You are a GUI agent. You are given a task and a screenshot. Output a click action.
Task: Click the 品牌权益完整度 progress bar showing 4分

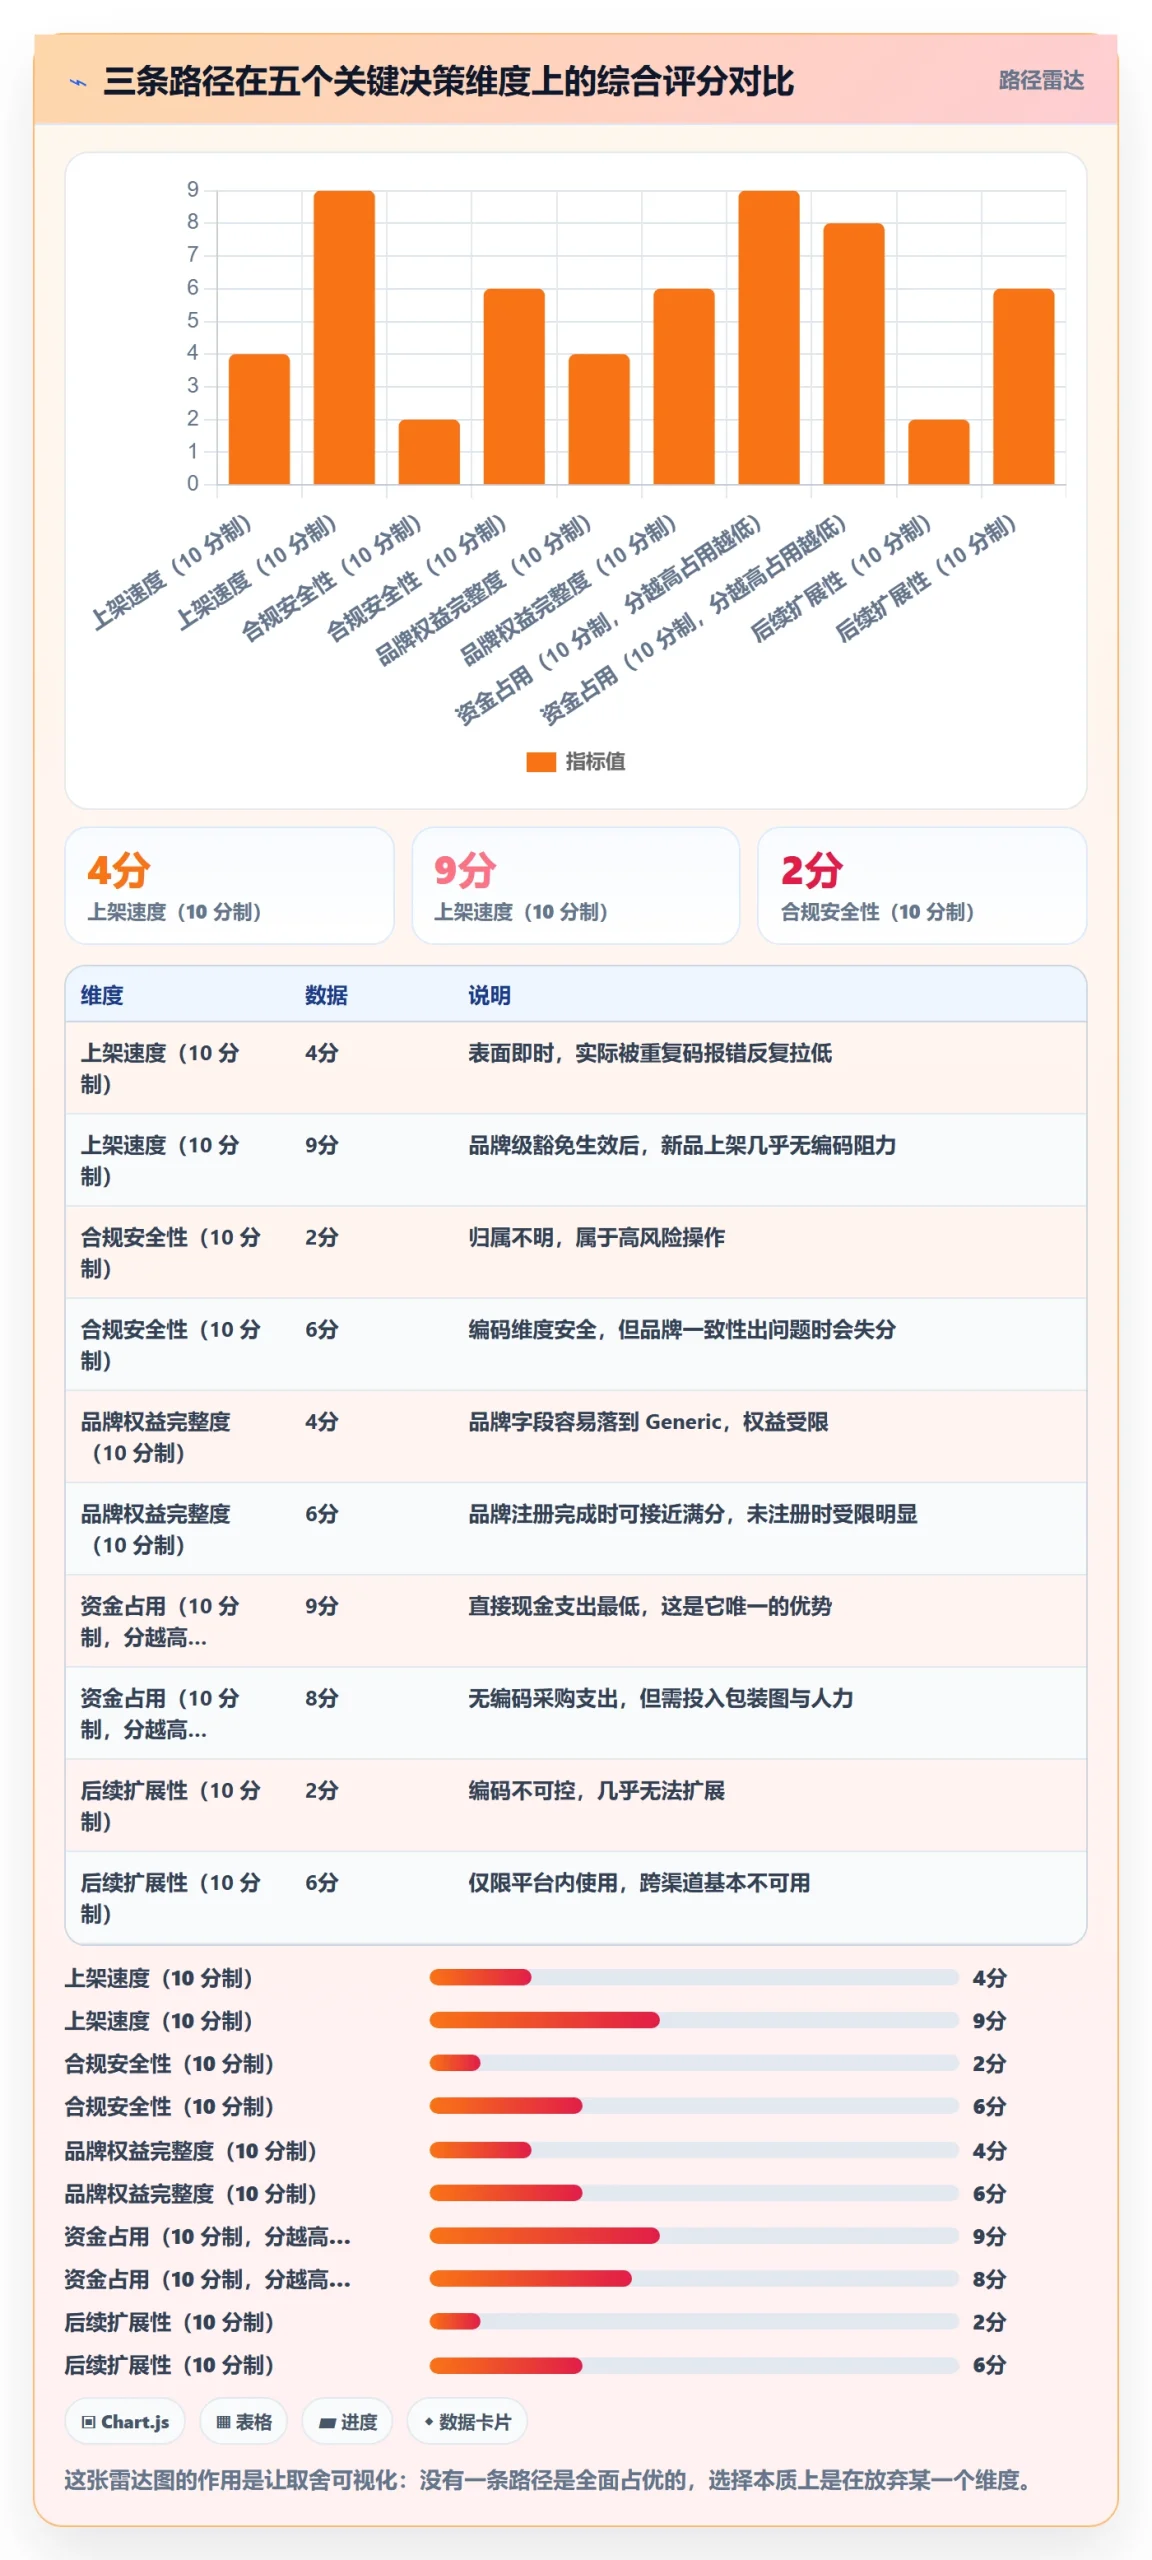coord(693,2150)
